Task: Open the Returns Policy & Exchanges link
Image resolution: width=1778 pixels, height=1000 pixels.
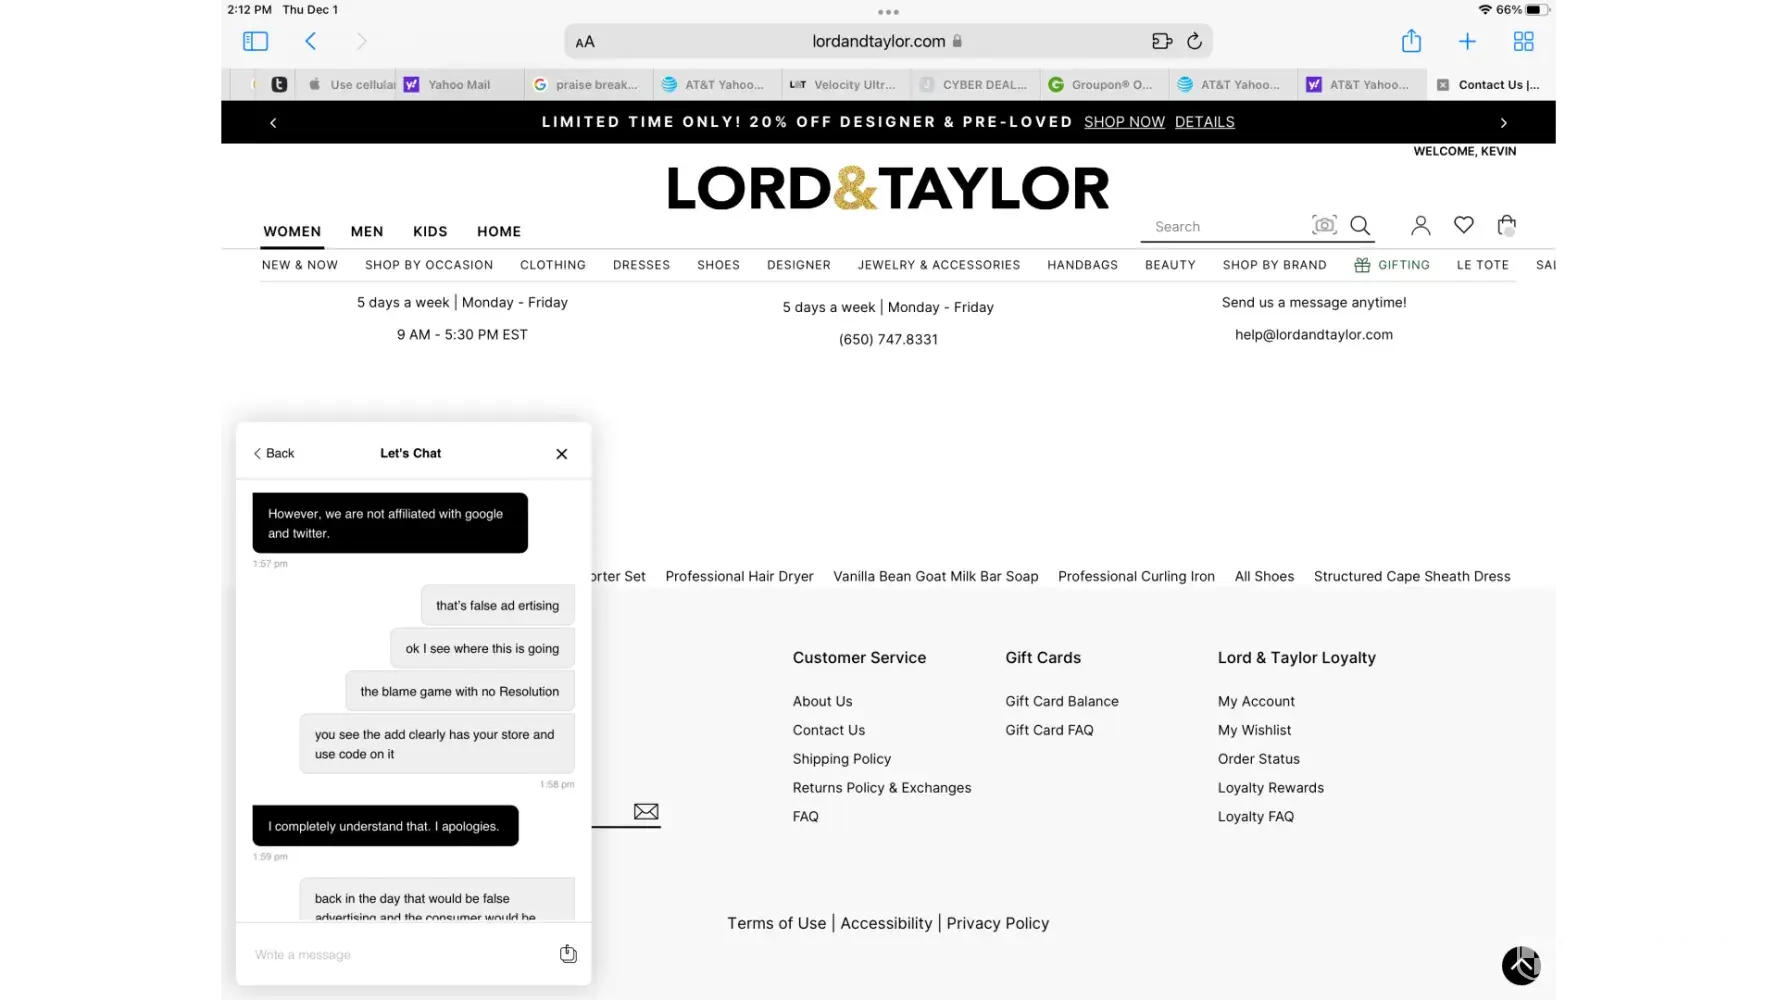Action: point(881,788)
